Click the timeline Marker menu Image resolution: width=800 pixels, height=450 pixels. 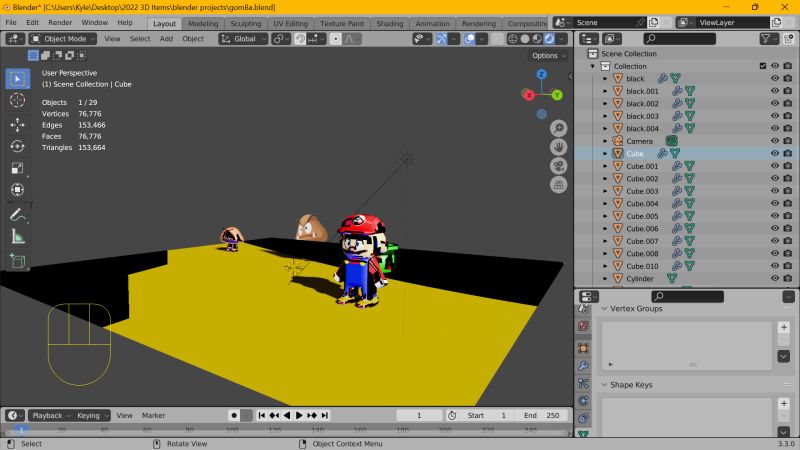click(x=153, y=415)
